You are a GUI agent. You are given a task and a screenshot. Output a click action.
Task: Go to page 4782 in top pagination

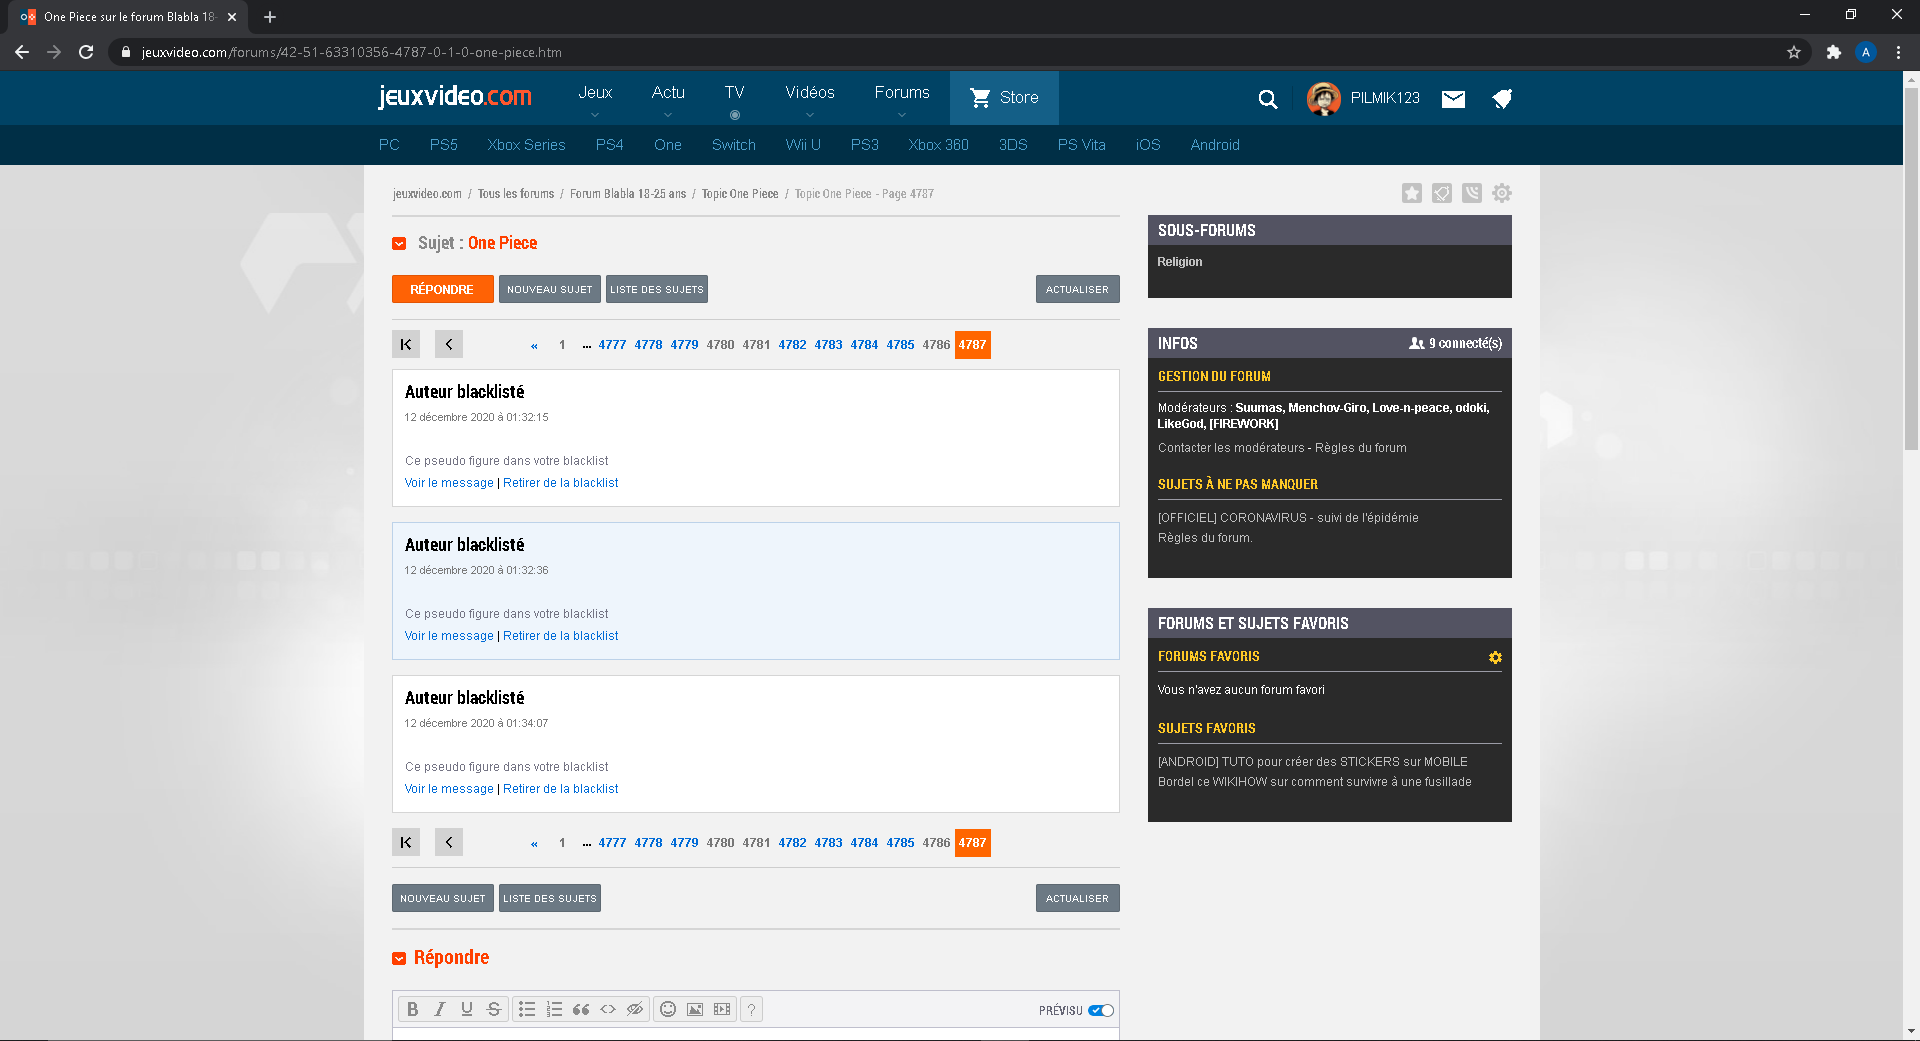[x=792, y=345]
